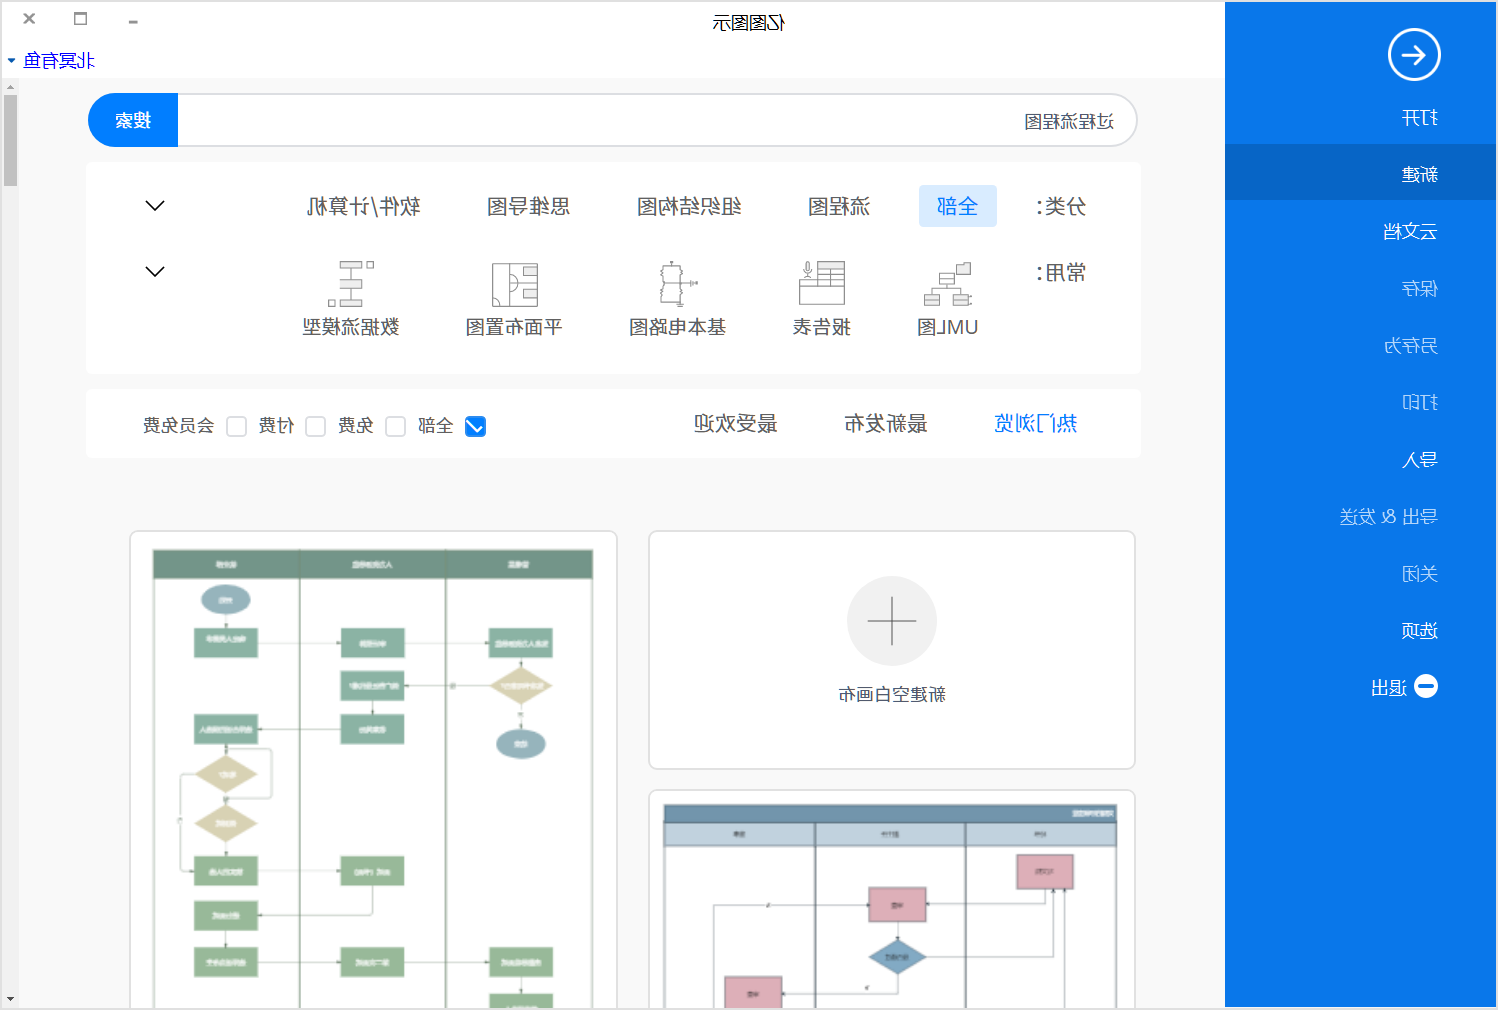
Task: Select the 全部 category filter
Action: 958,206
